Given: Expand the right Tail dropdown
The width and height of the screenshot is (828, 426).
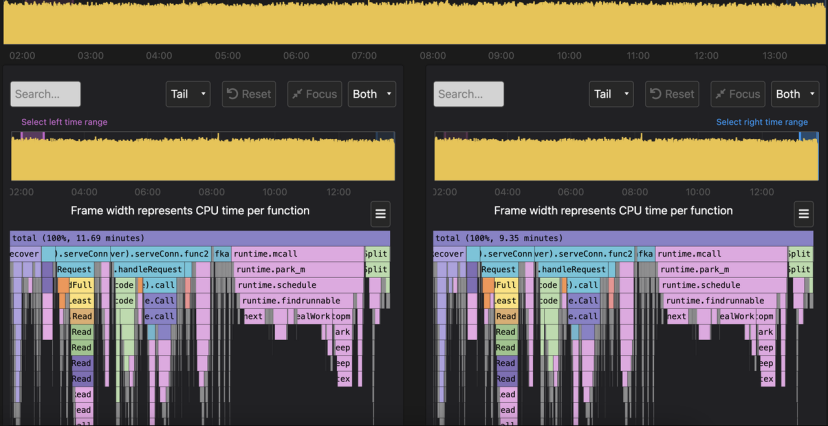Looking at the screenshot, I should coord(611,94).
